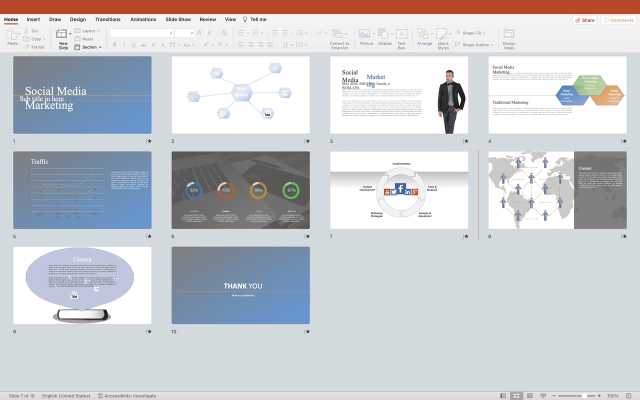Expand the Layout dropdown

click(88, 31)
